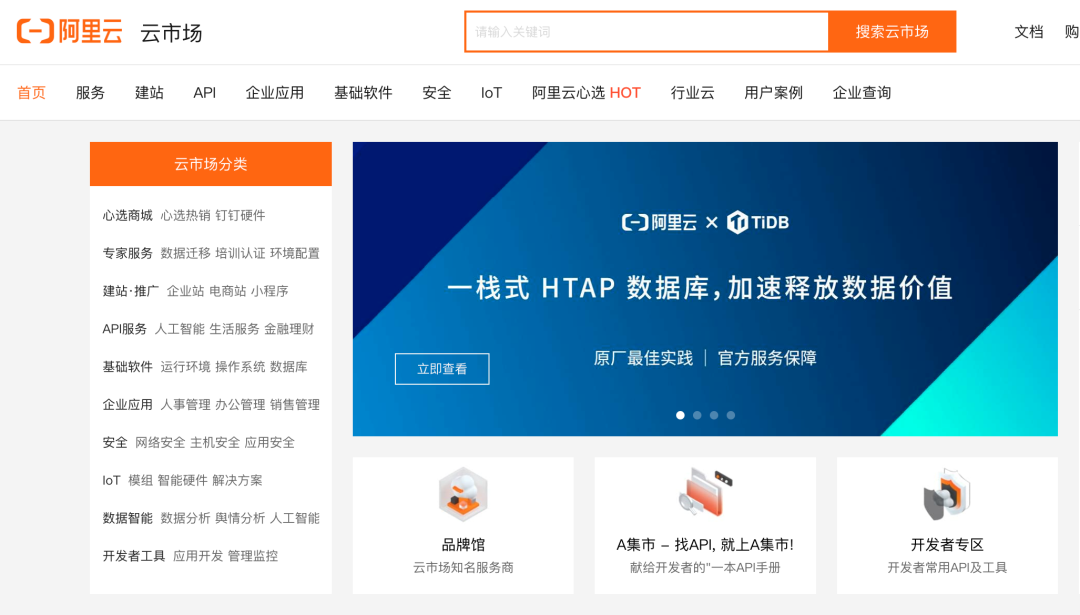Click the 搜索云市场 search button

(892, 32)
